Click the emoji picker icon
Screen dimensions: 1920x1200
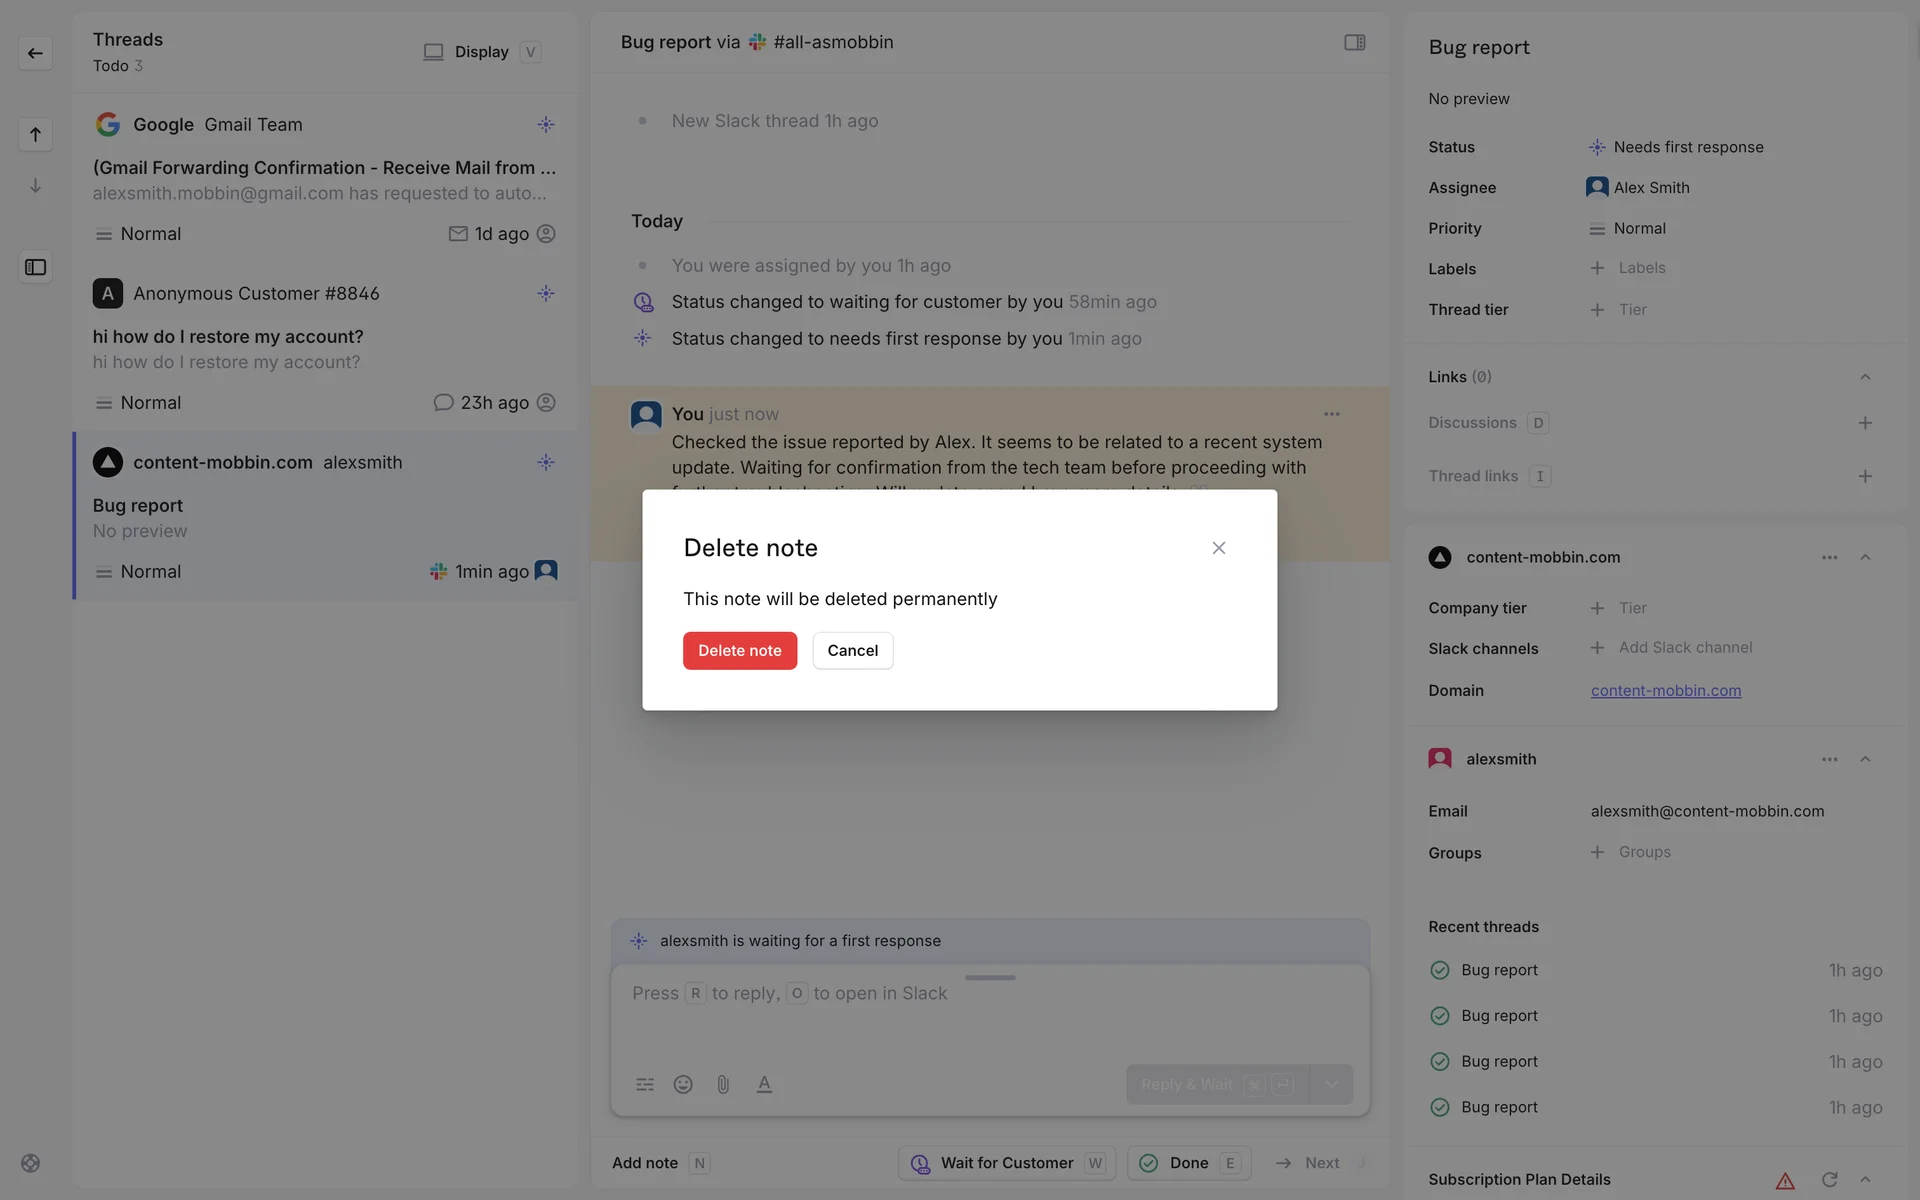[683, 1084]
